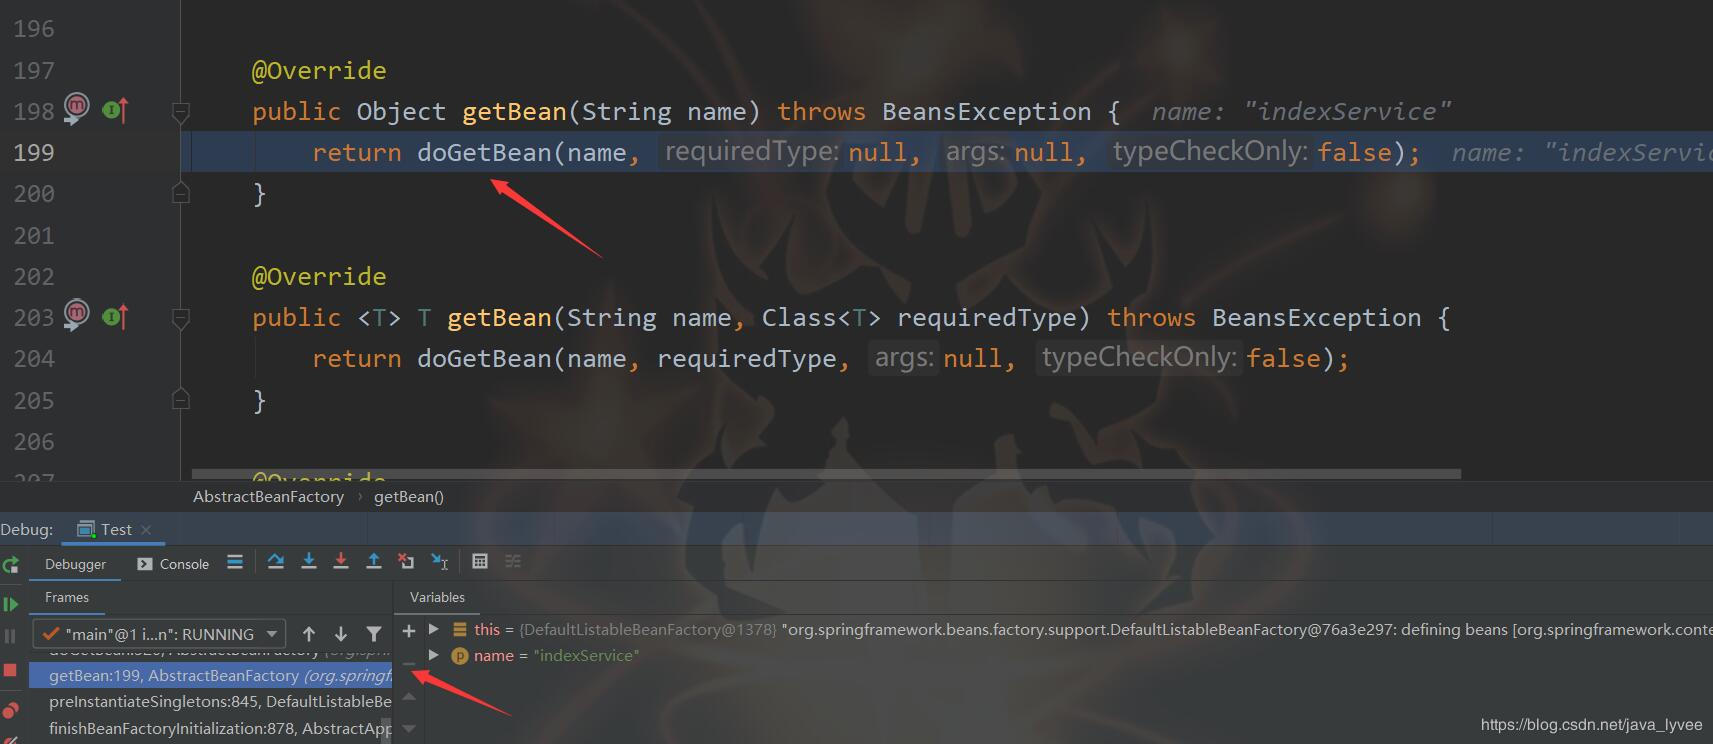The height and width of the screenshot is (744, 1713).
Task: Expand the 'this' variable node
Action: (x=434, y=630)
